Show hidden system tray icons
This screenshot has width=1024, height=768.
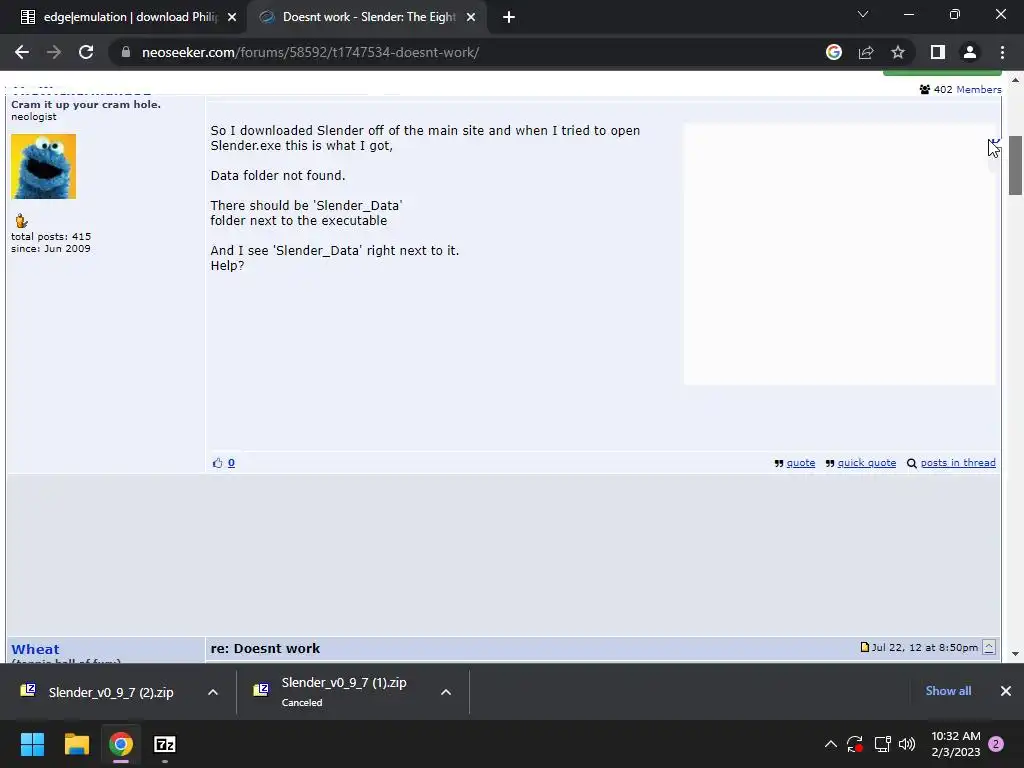(831, 744)
